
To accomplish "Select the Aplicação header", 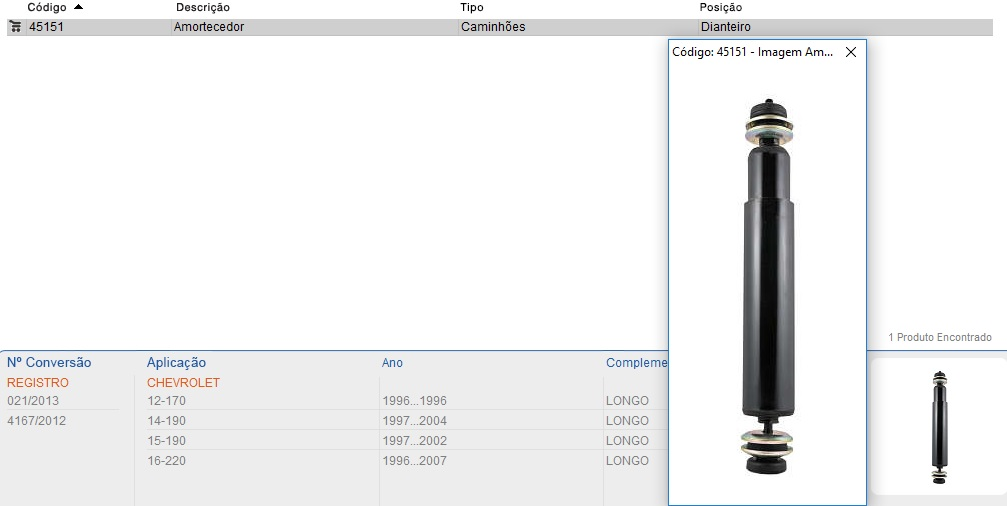I will [x=176, y=363].
